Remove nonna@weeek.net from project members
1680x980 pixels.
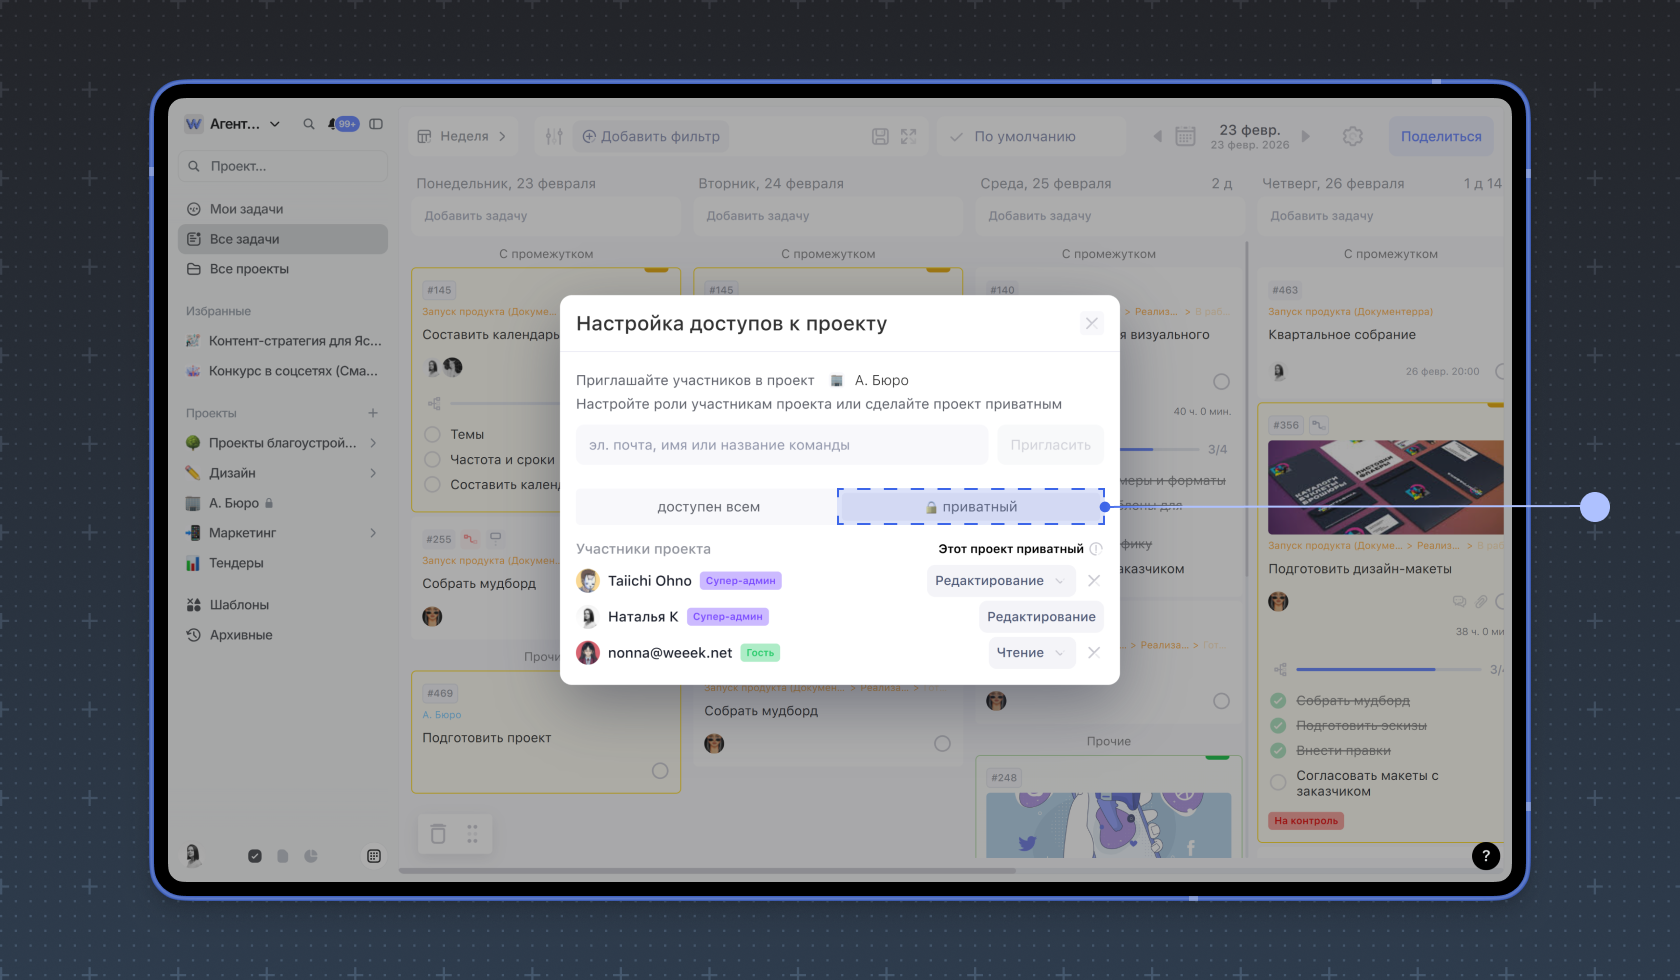(1094, 653)
